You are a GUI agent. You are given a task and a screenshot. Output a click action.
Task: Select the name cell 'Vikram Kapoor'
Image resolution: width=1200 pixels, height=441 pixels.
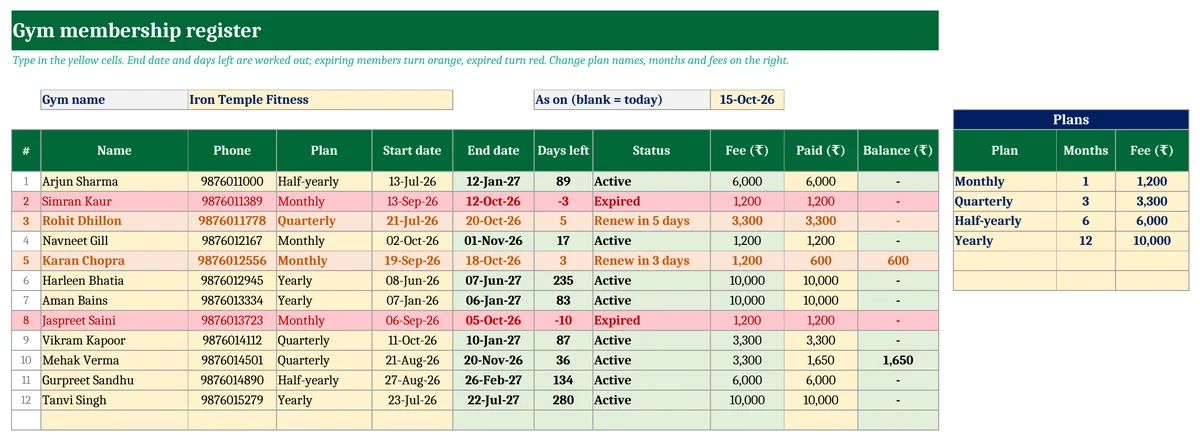coord(114,341)
